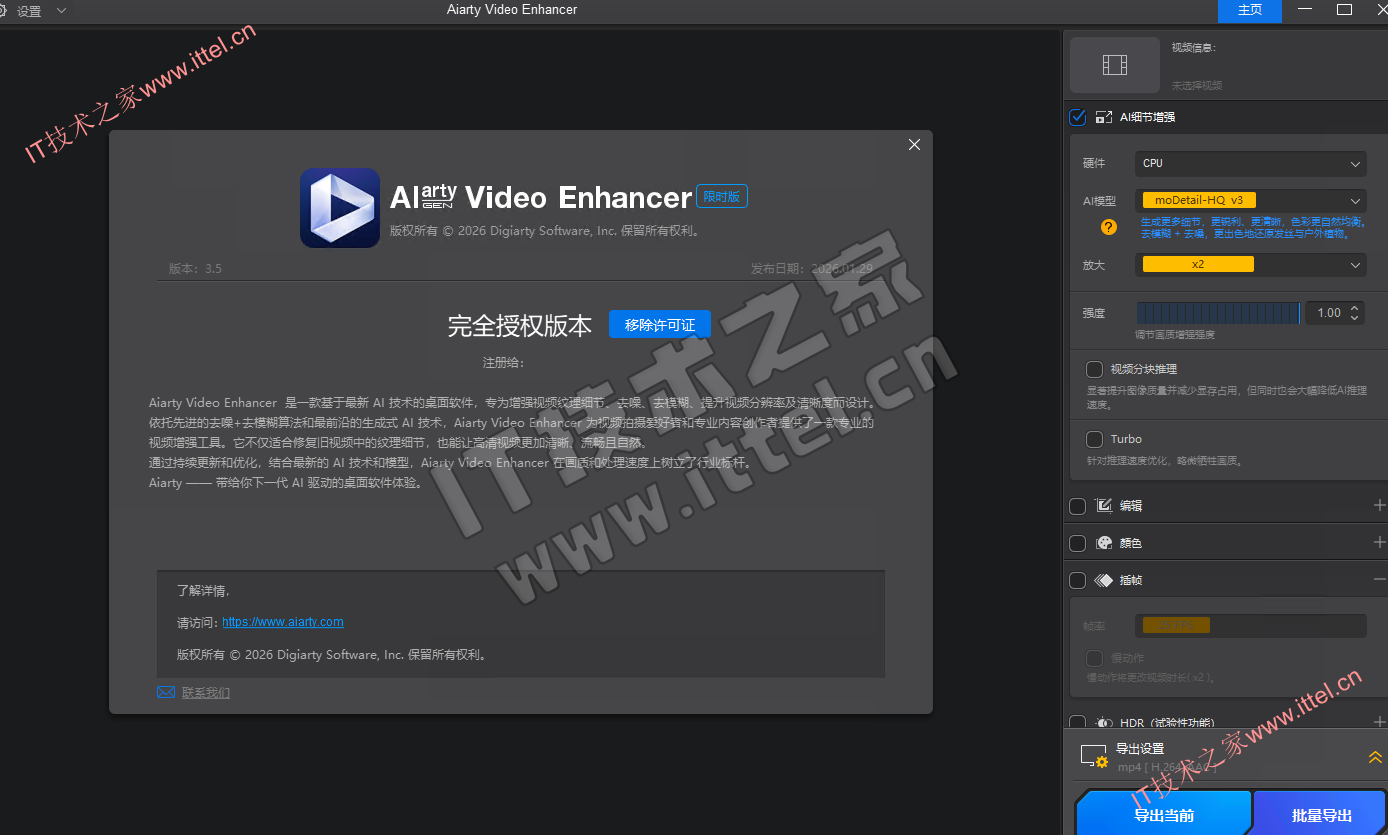The width and height of the screenshot is (1388, 835).
Task: Click the 插帧 frame interpolation icon
Action: pyautogui.click(x=1104, y=580)
